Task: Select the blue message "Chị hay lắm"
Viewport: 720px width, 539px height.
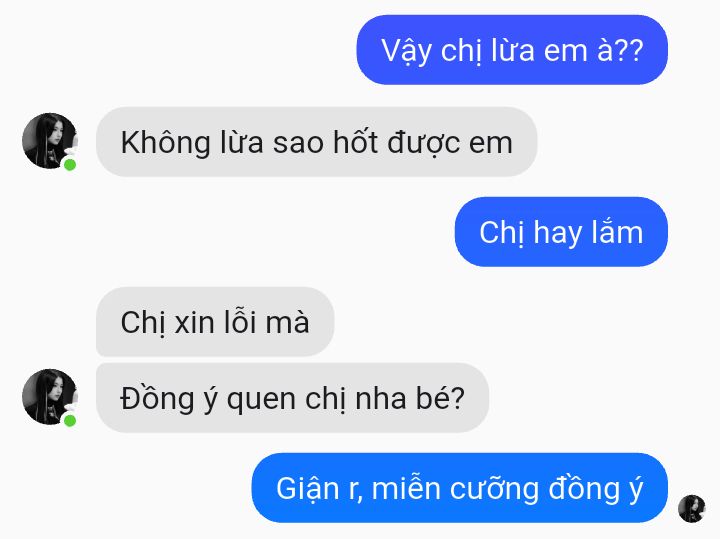Action: coord(561,232)
